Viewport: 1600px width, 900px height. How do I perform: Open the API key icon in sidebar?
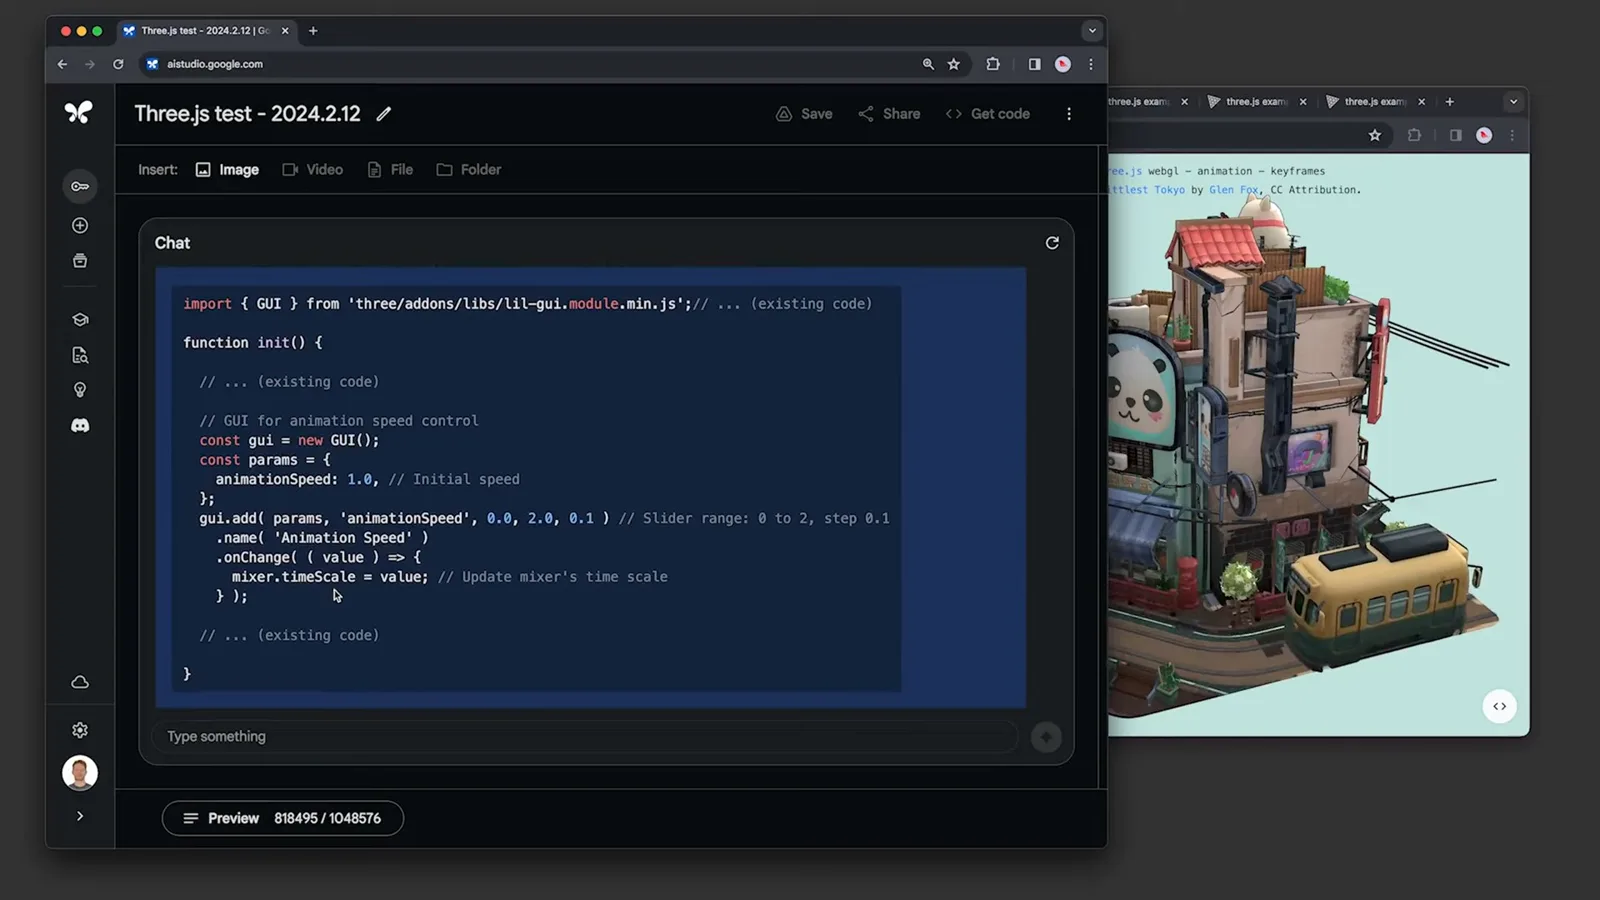pos(80,186)
